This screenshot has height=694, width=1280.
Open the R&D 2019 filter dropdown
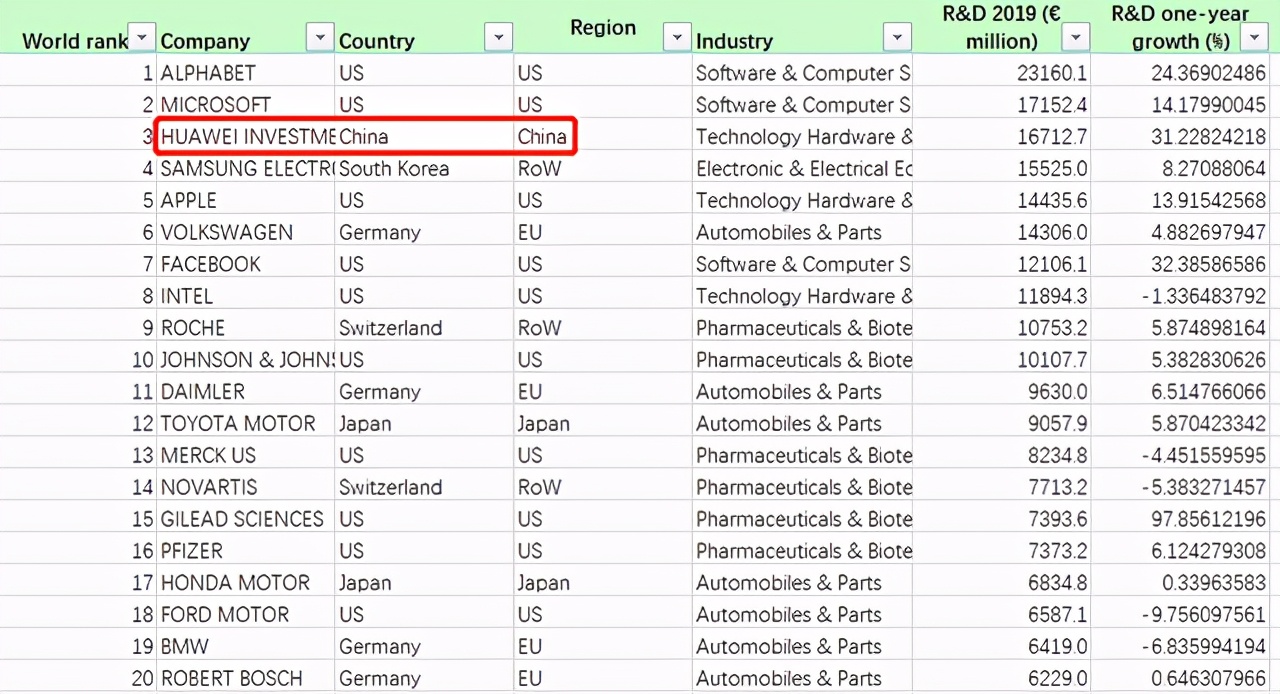tap(1075, 38)
